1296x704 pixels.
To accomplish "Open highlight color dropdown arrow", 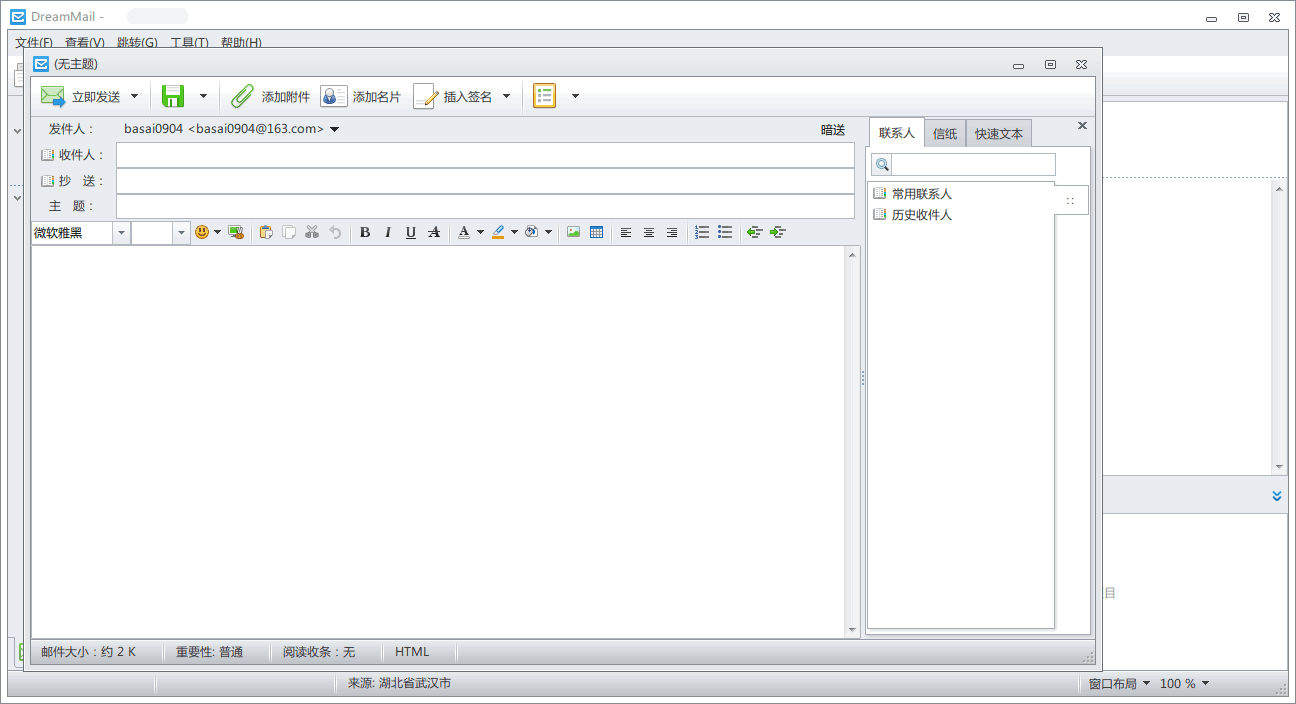I will coord(514,232).
